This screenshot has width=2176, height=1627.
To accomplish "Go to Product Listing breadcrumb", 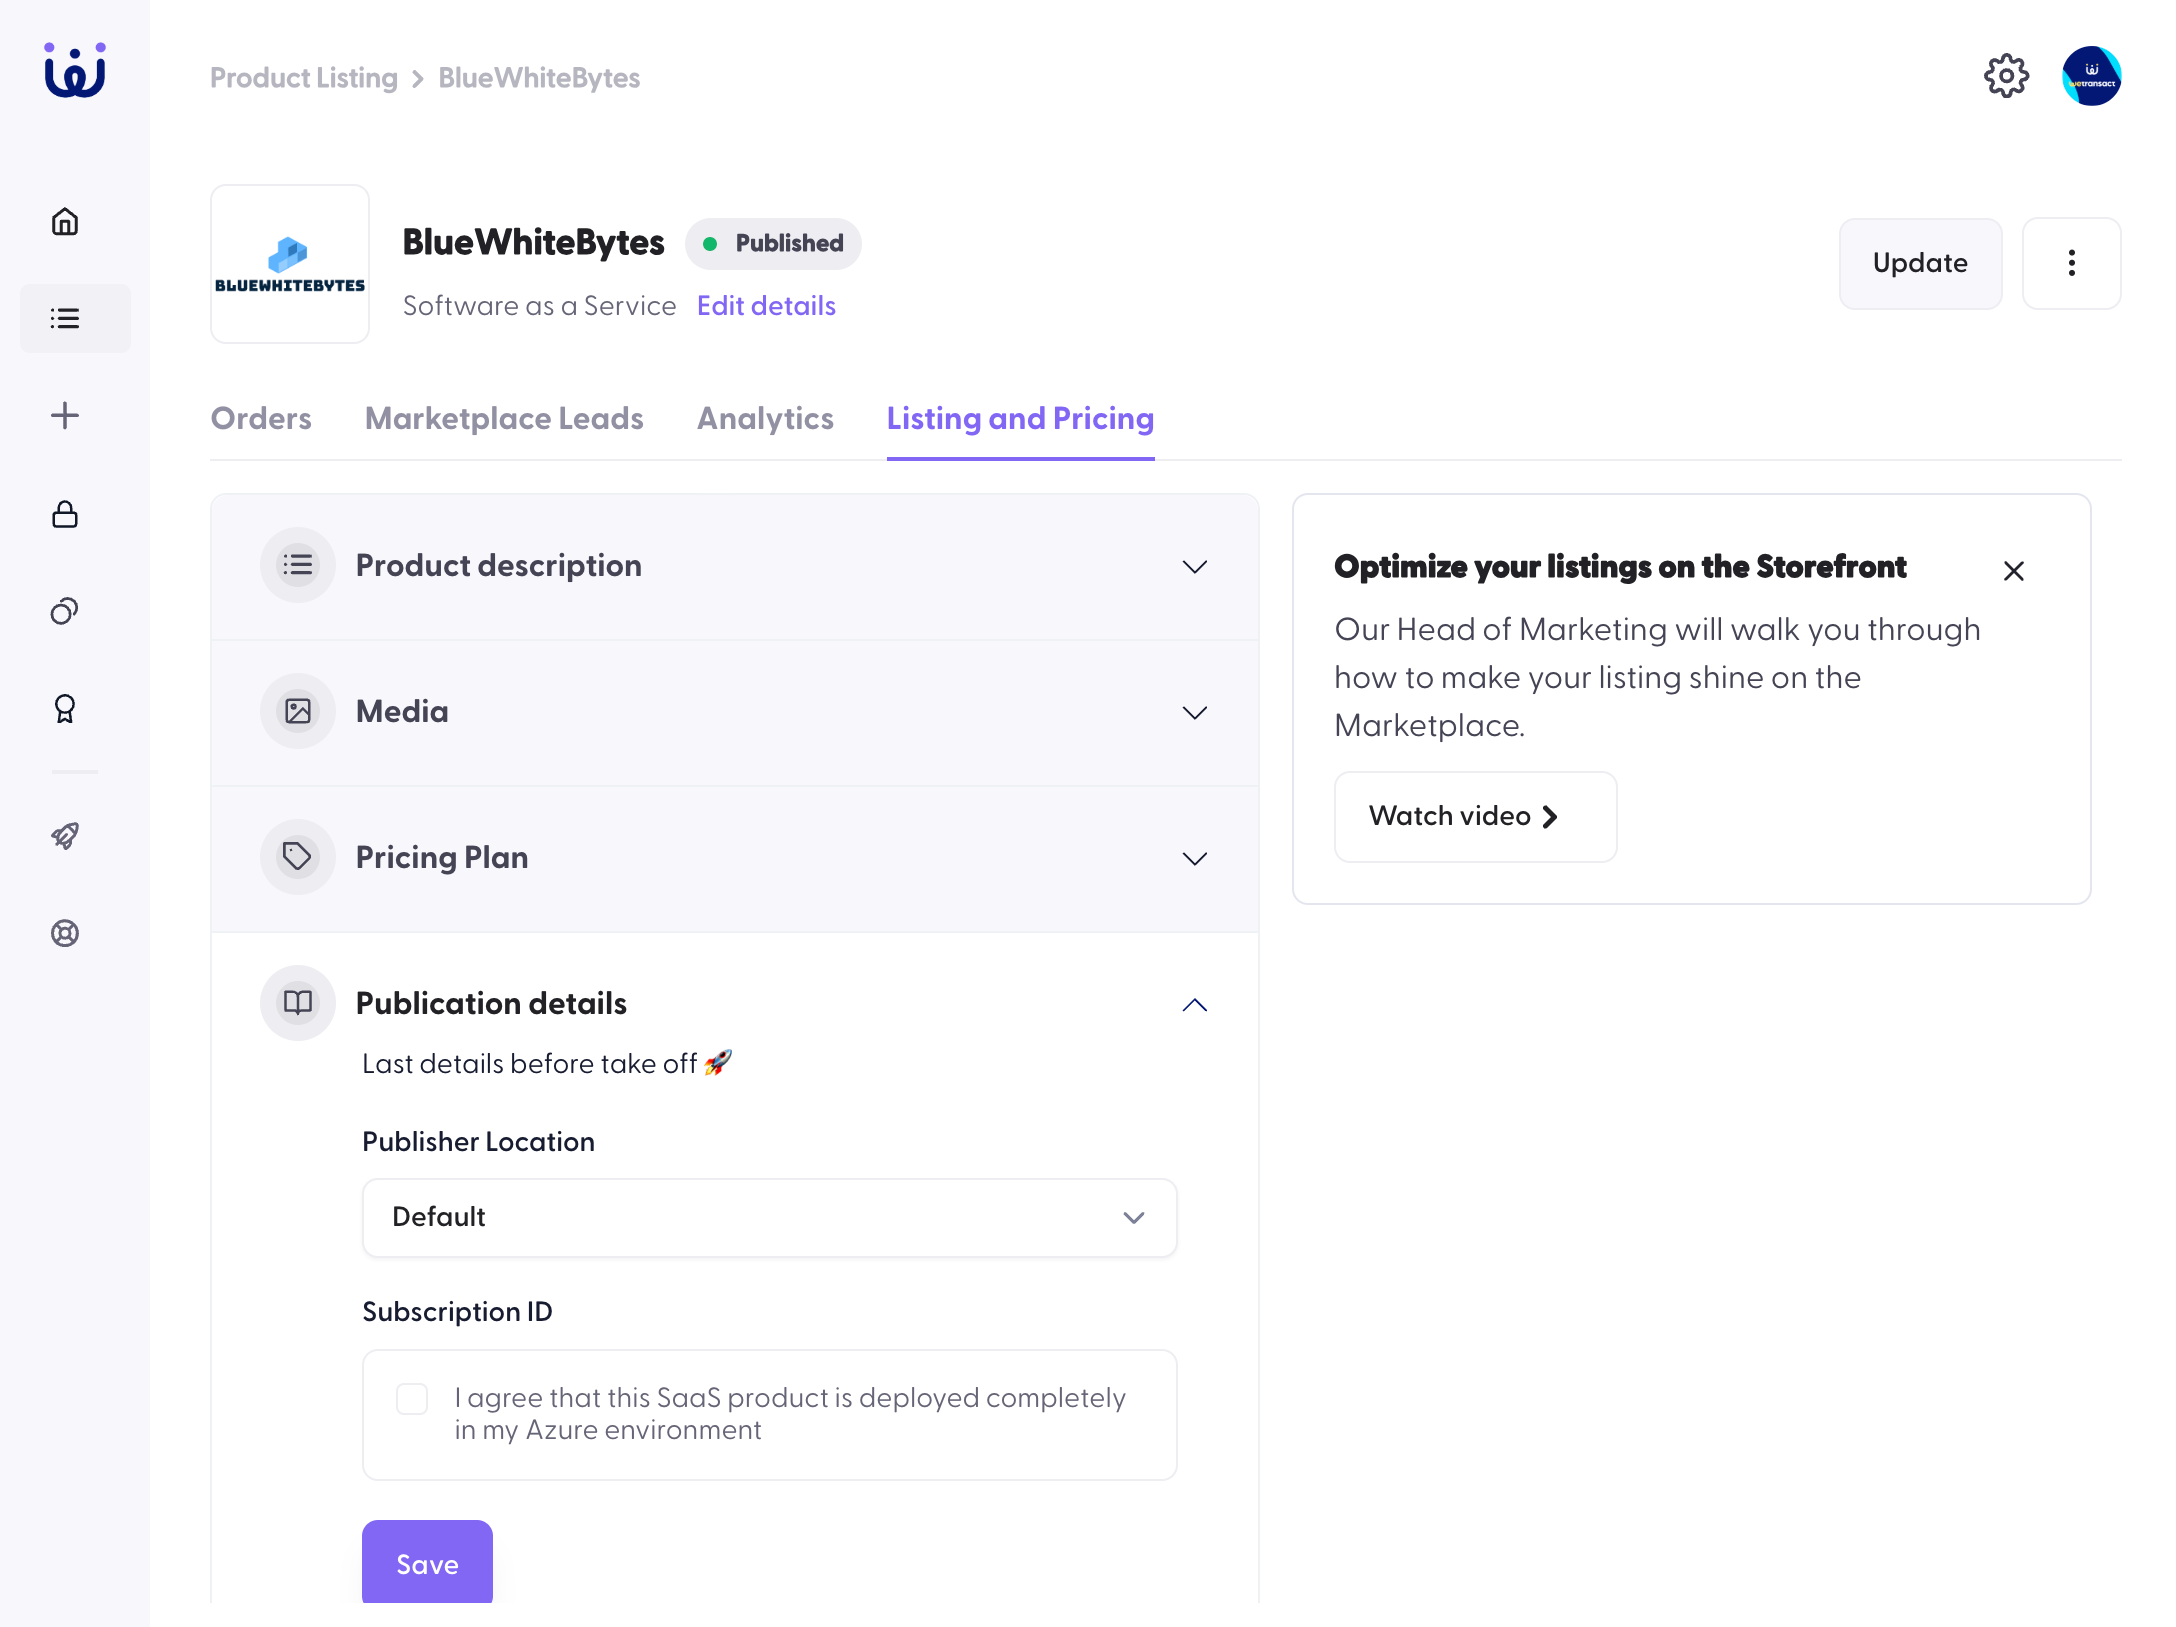I will pyautogui.click(x=304, y=77).
